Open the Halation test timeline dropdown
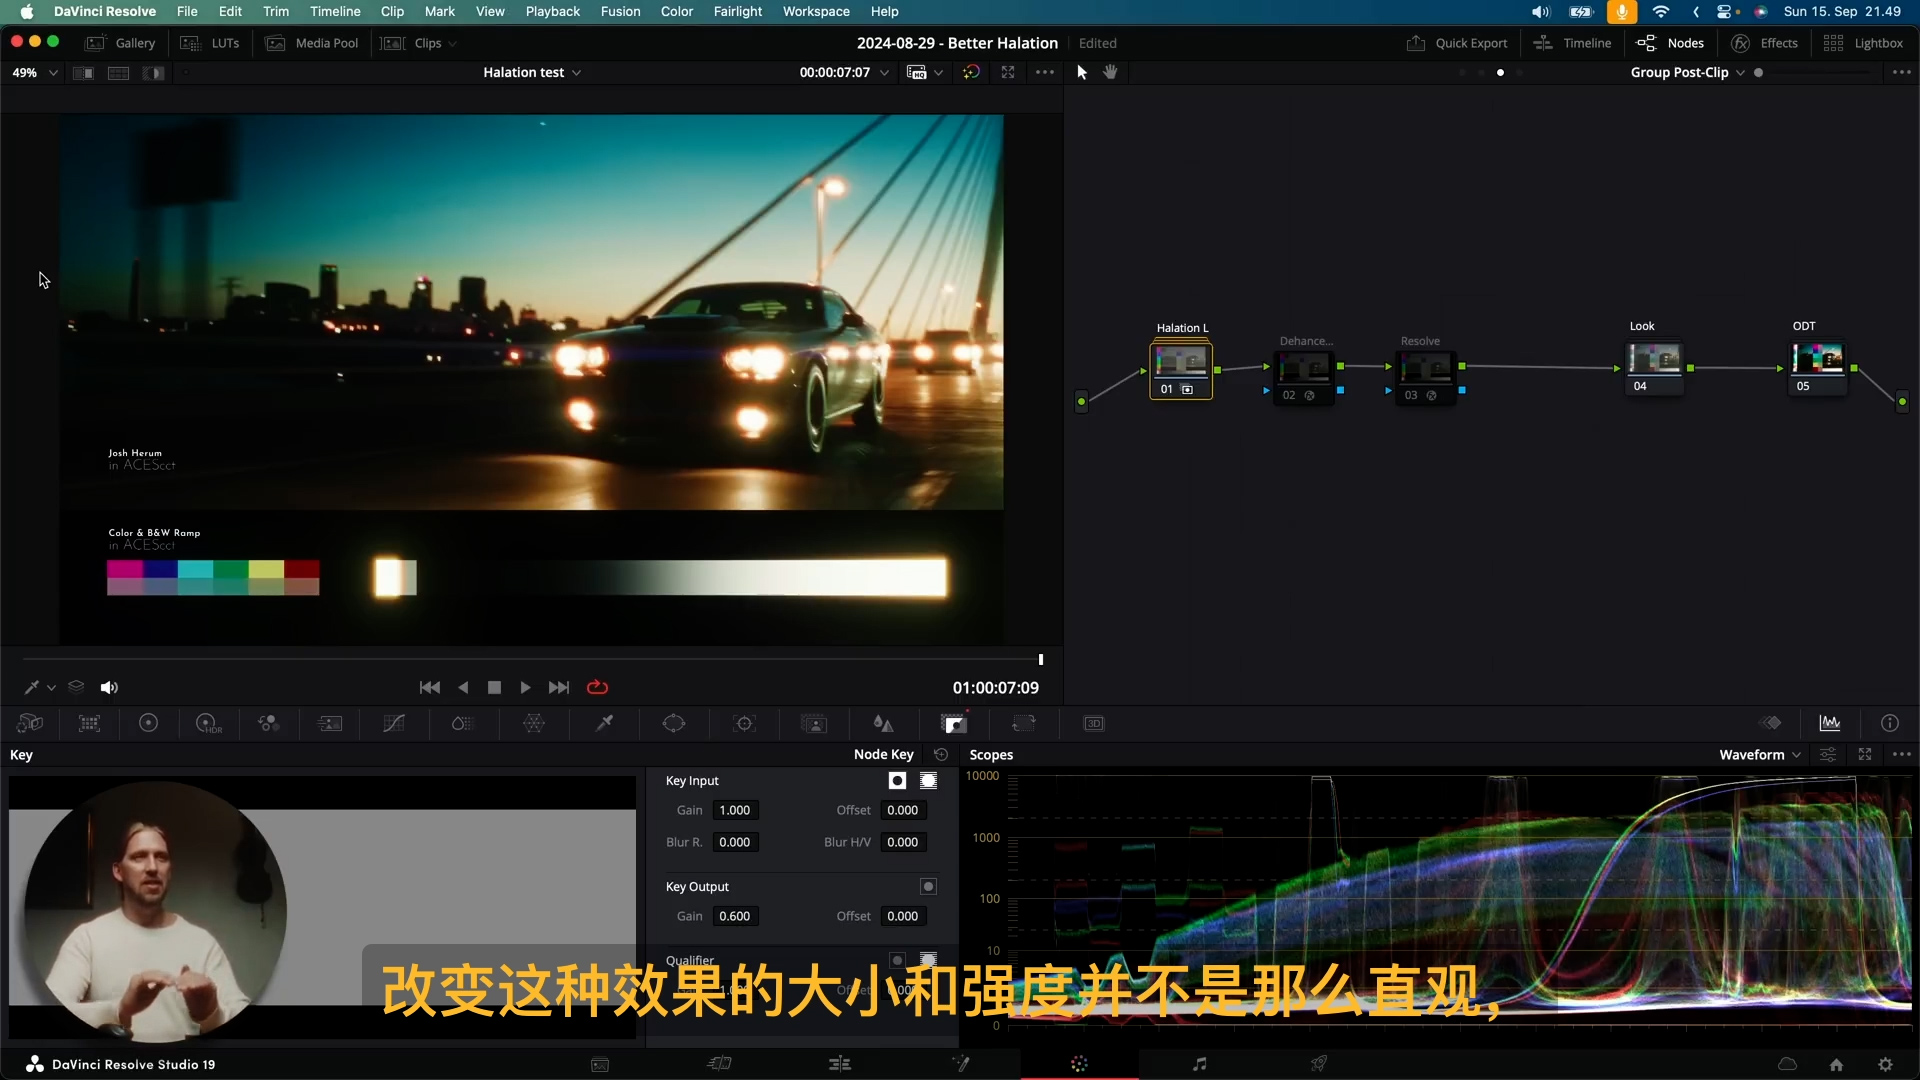 (x=532, y=73)
